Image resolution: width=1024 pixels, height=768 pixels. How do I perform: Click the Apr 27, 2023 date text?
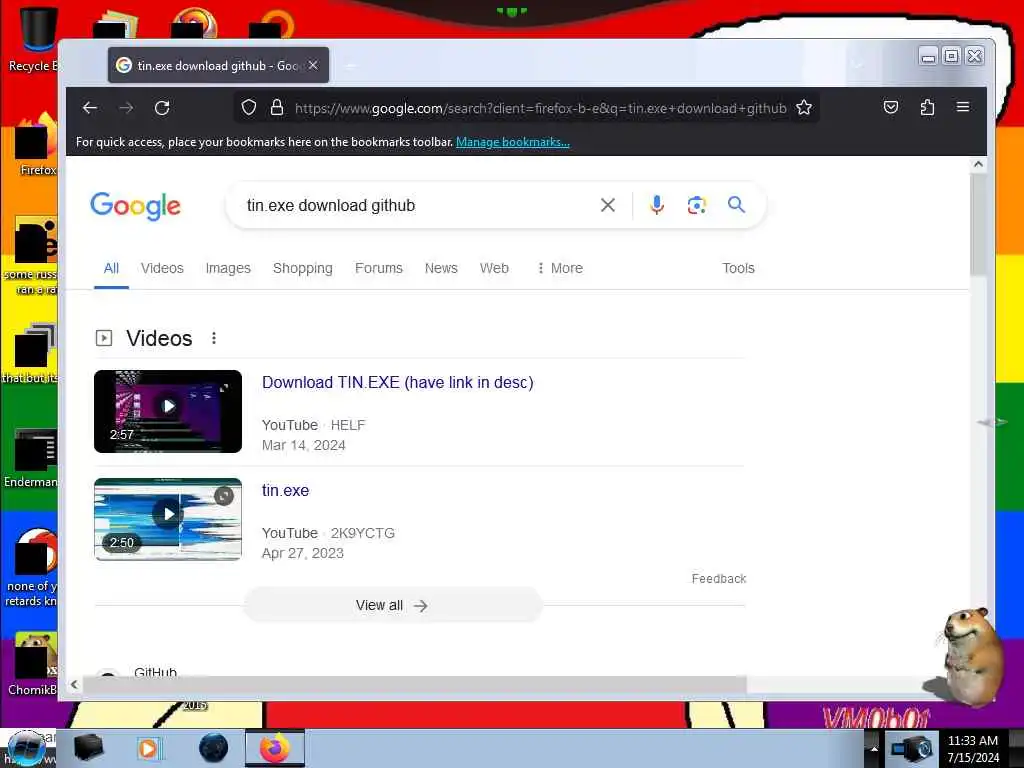tap(302, 553)
